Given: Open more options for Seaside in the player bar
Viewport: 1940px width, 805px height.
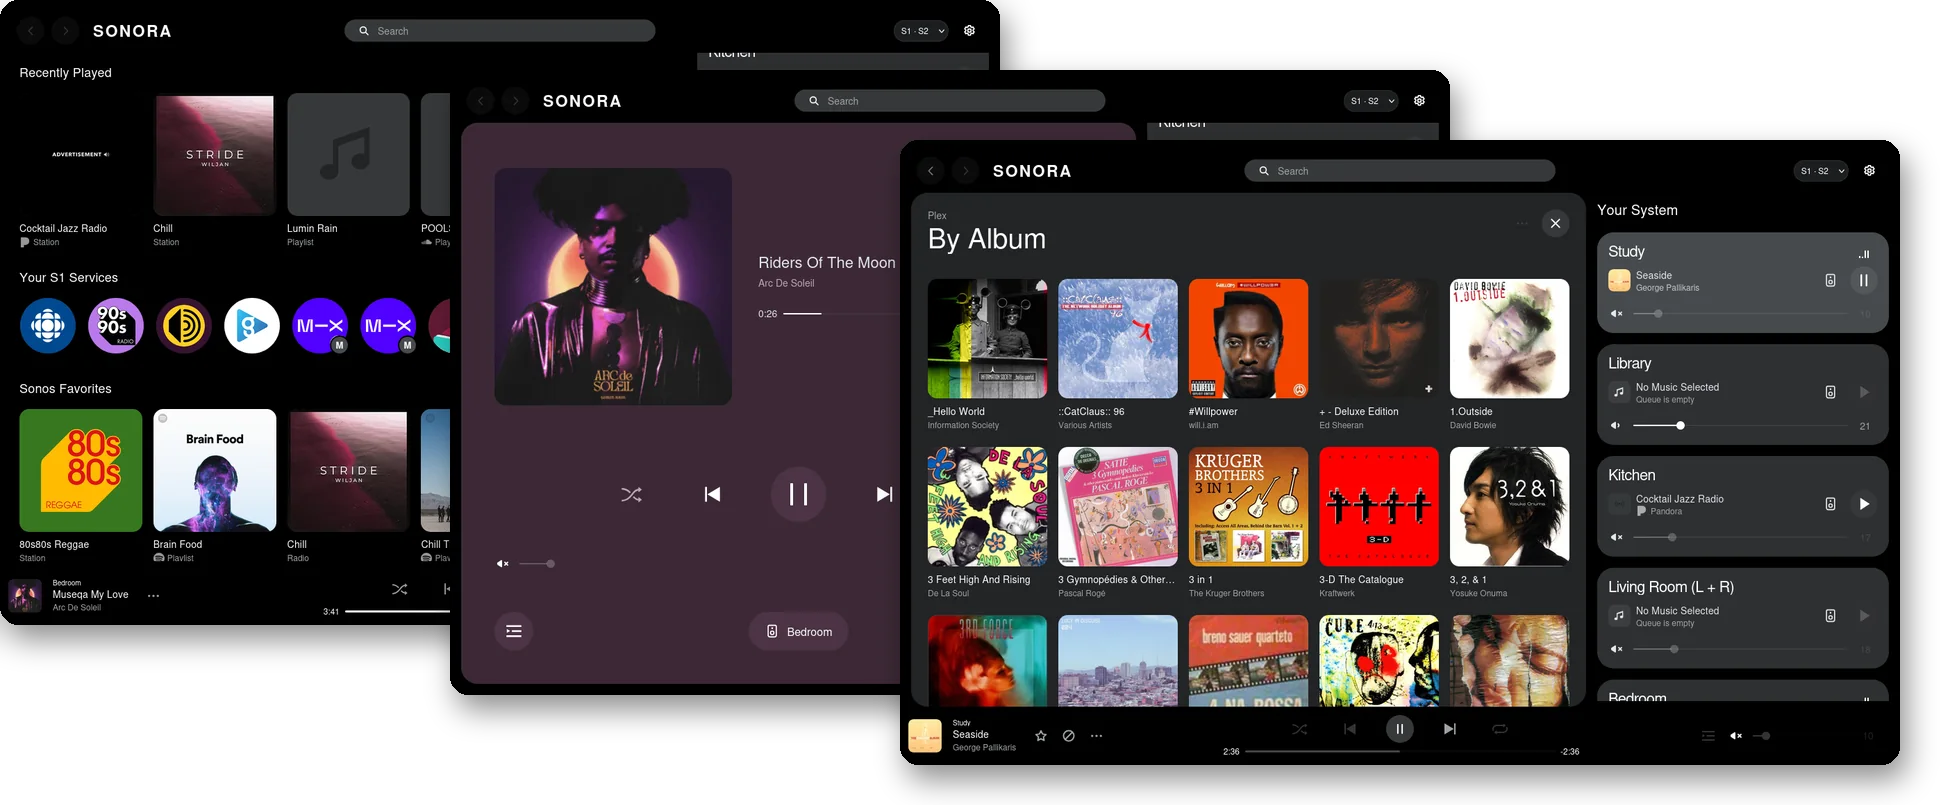Looking at the screenshot, I should point(1097,736).
